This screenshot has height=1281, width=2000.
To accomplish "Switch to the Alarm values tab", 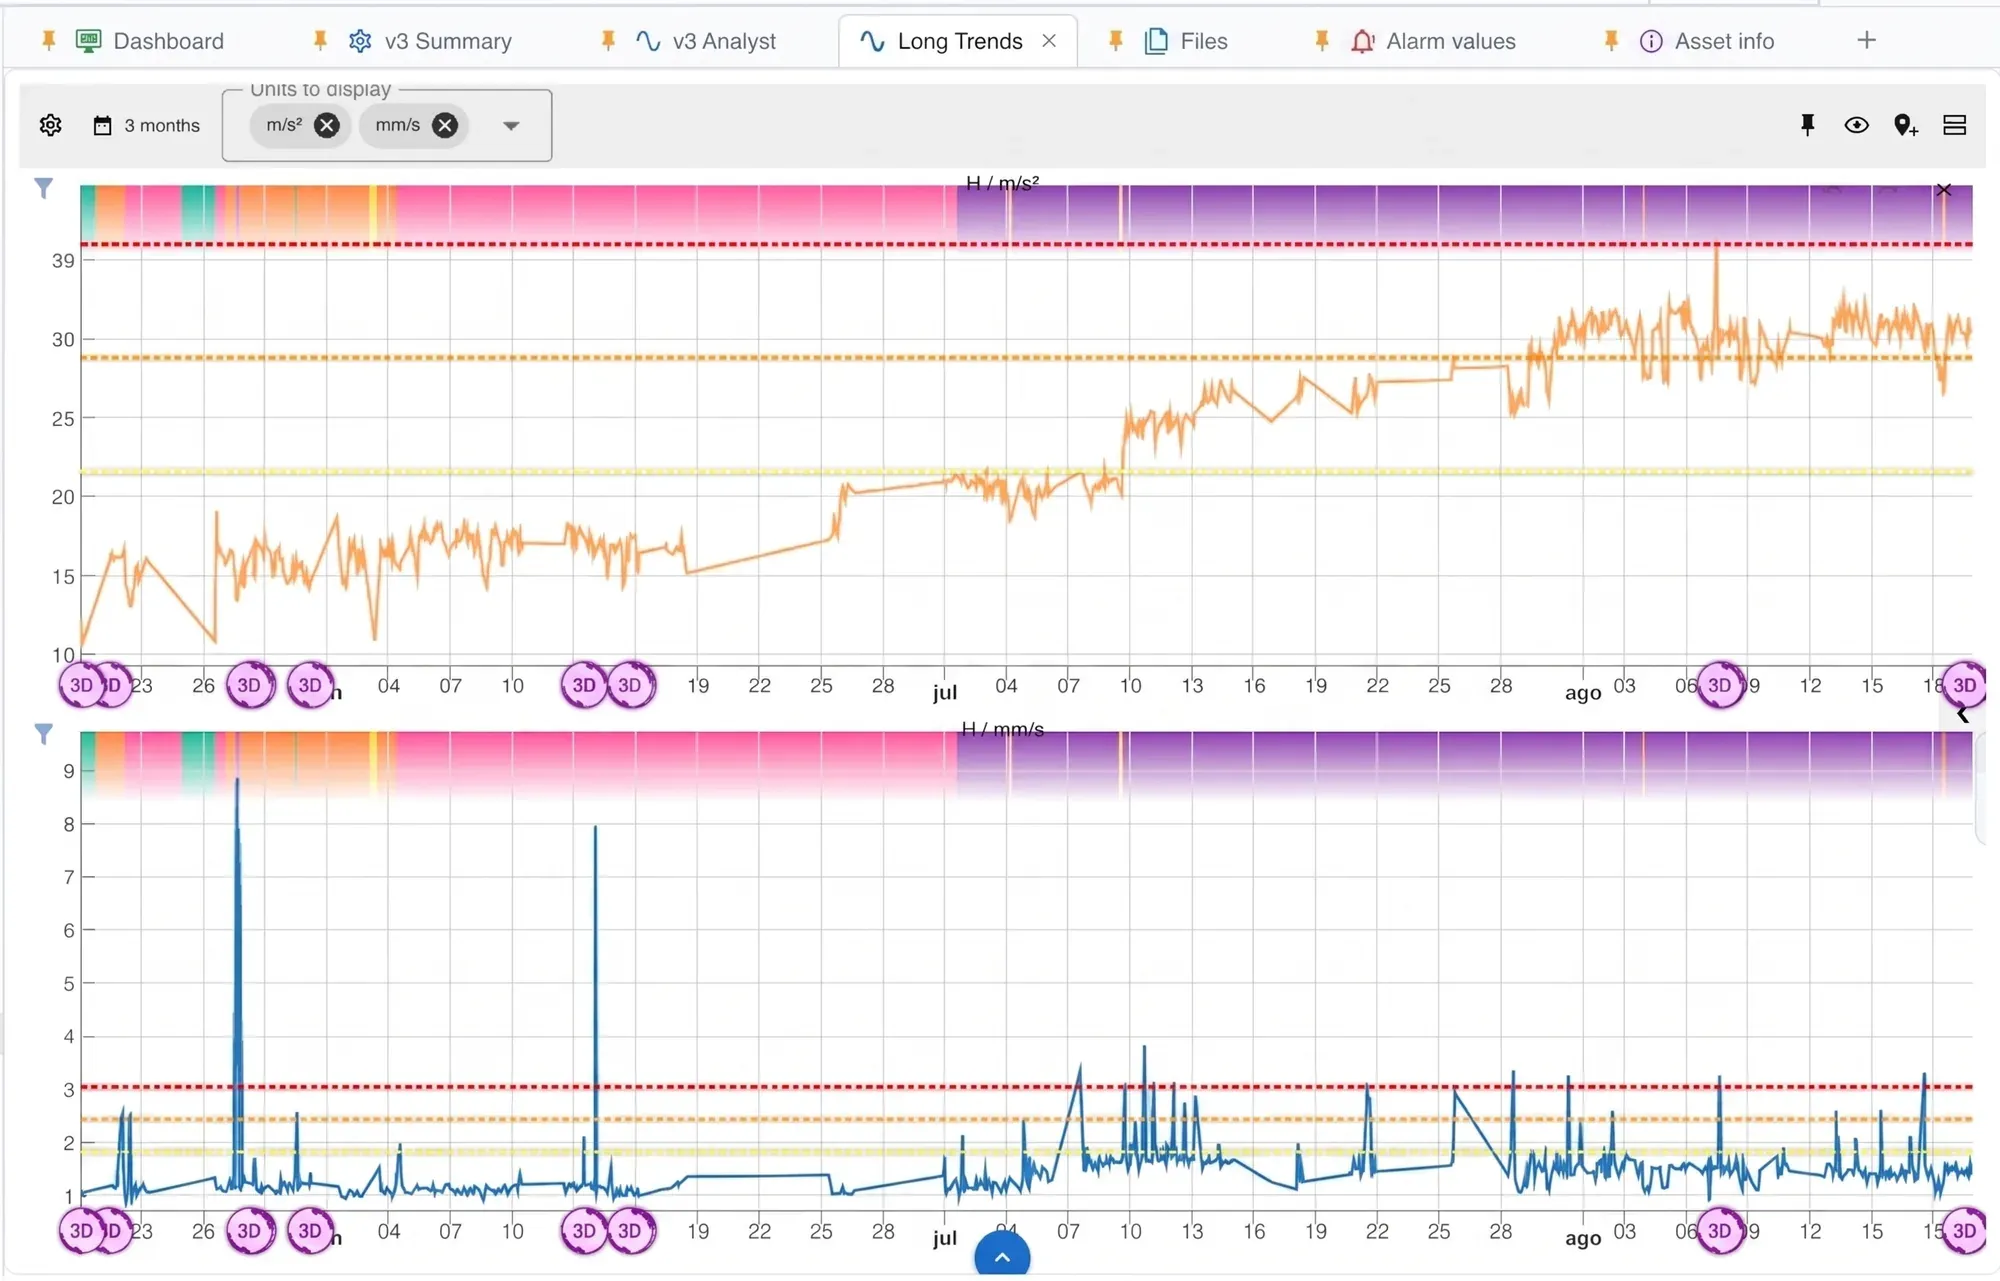I will click(x=1433, y=41).
